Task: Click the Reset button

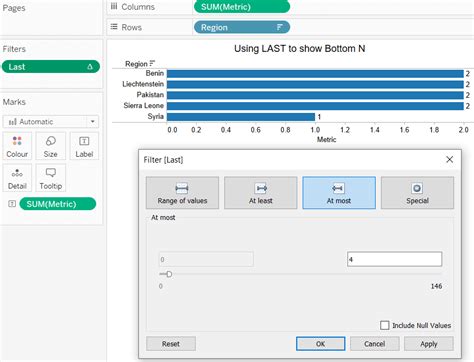Action: [171, 344]
